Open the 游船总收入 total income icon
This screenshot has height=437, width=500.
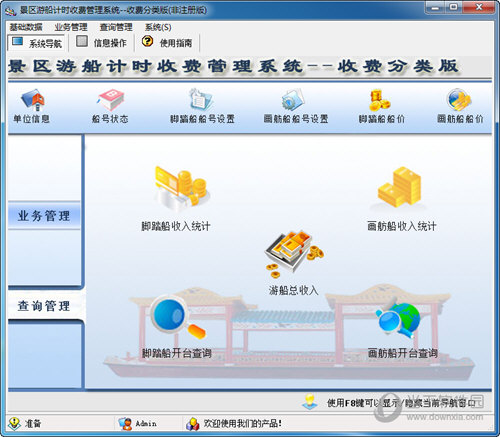(294, 254)
